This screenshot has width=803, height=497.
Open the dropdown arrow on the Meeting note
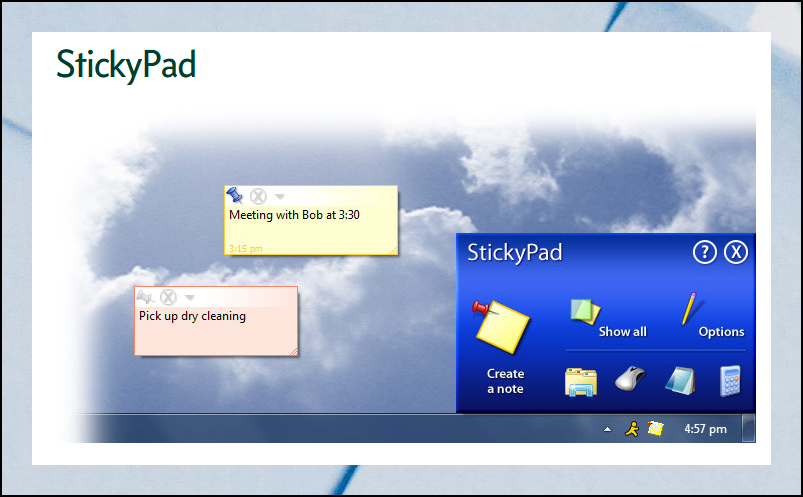tap(280, 196)
